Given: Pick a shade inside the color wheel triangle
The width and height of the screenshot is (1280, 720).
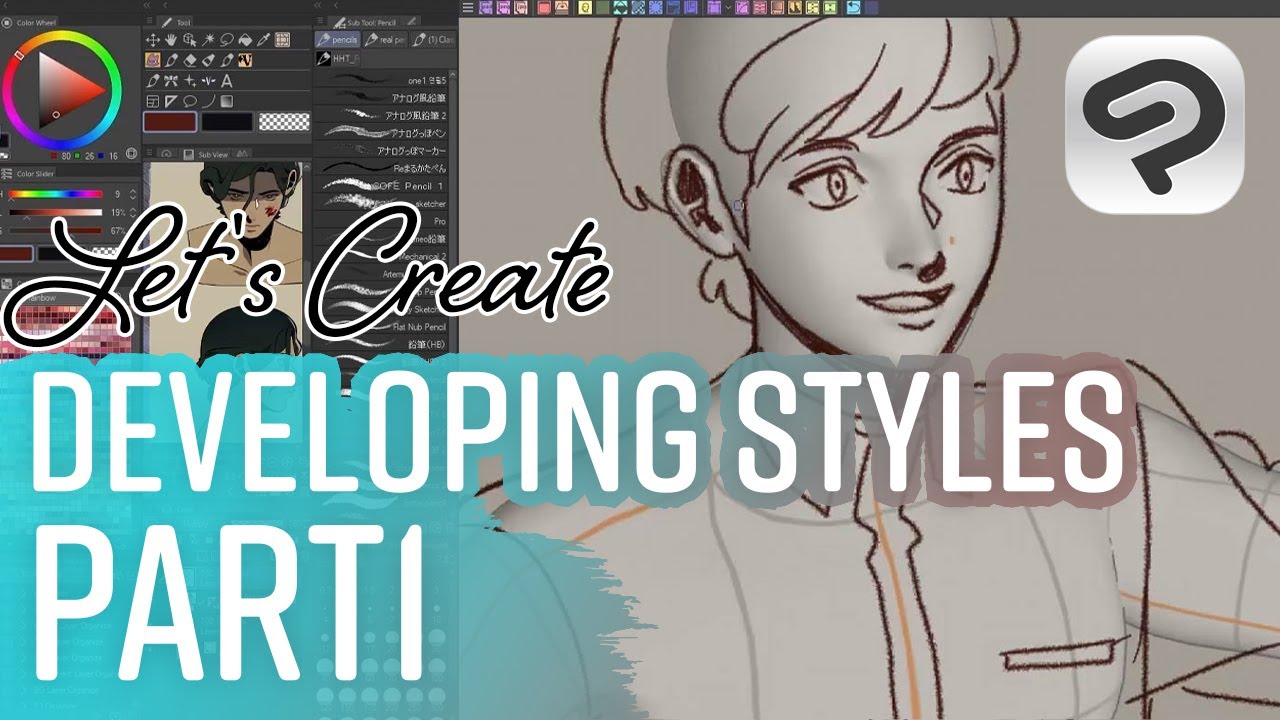Looking at the screenshot, I should pos(62,90).
